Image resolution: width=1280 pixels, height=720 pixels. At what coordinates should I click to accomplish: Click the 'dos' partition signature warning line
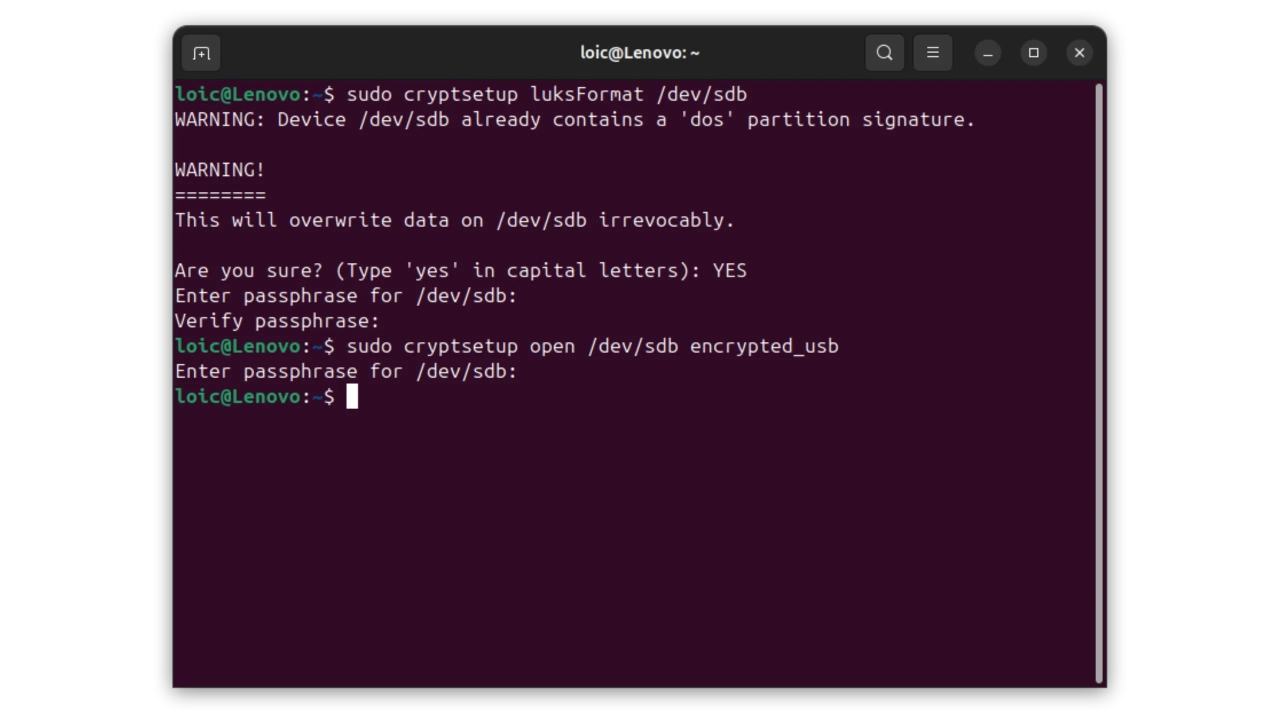(x=574, y=119)
